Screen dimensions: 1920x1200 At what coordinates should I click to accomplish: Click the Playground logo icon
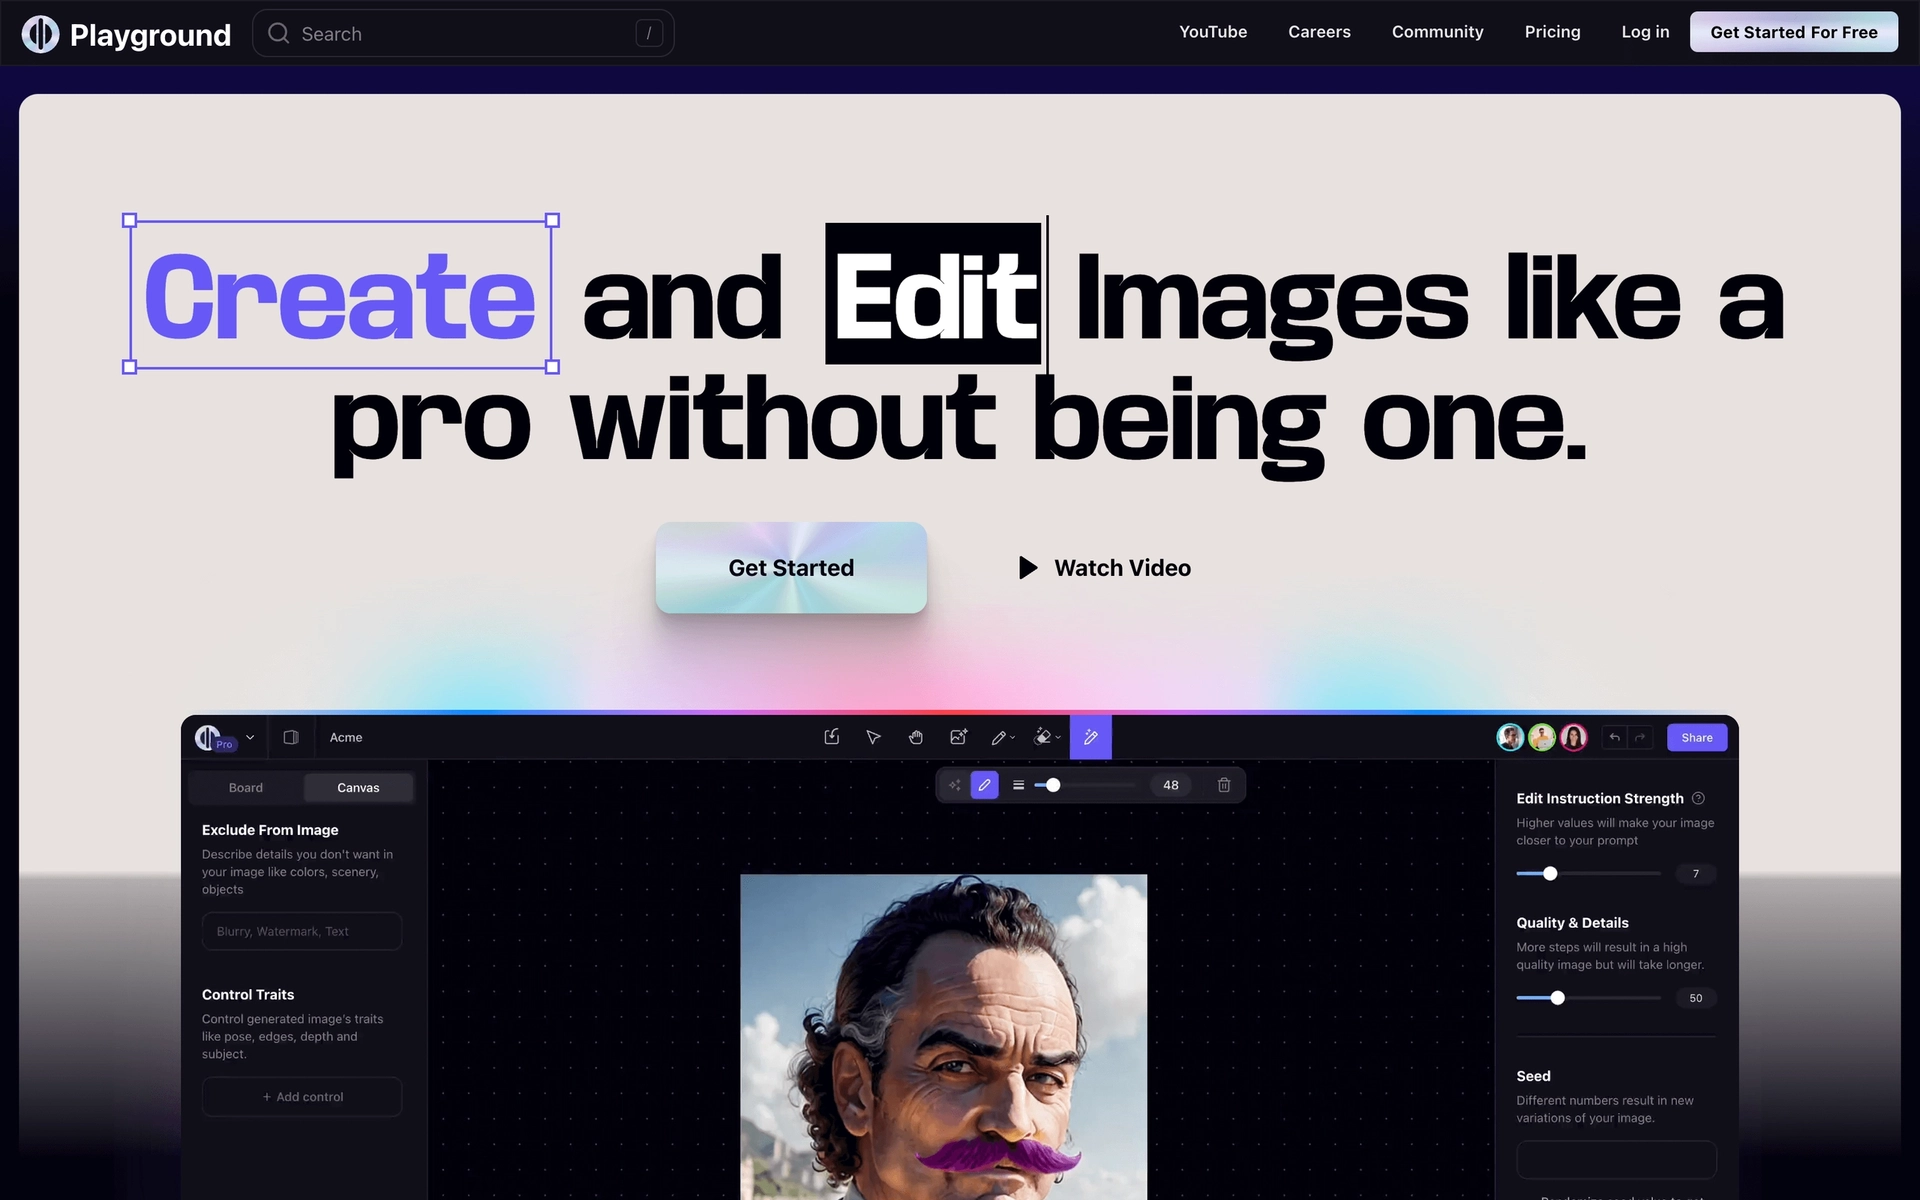(x=41, y=34)
